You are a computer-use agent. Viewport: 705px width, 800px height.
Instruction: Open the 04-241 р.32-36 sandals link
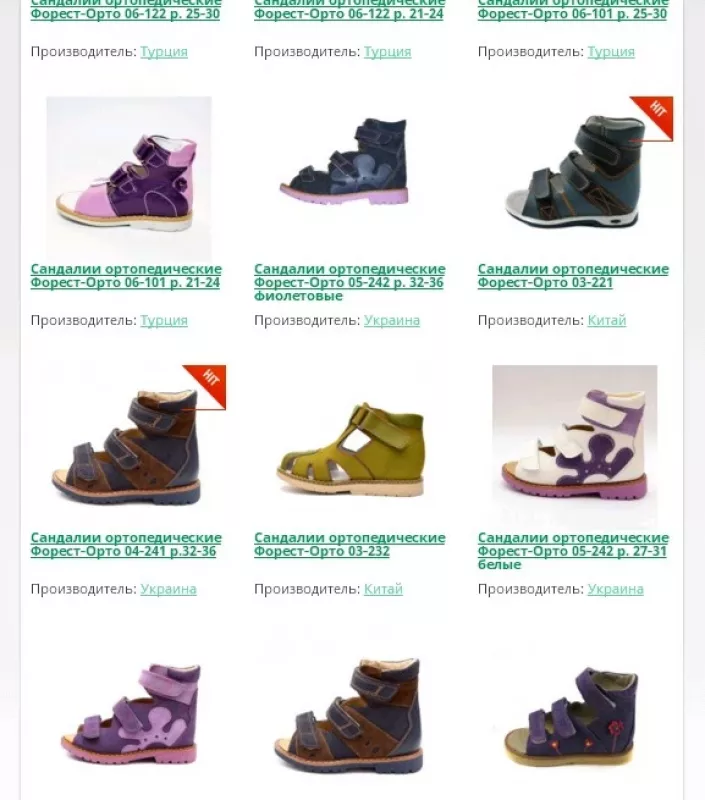(126, 544)
